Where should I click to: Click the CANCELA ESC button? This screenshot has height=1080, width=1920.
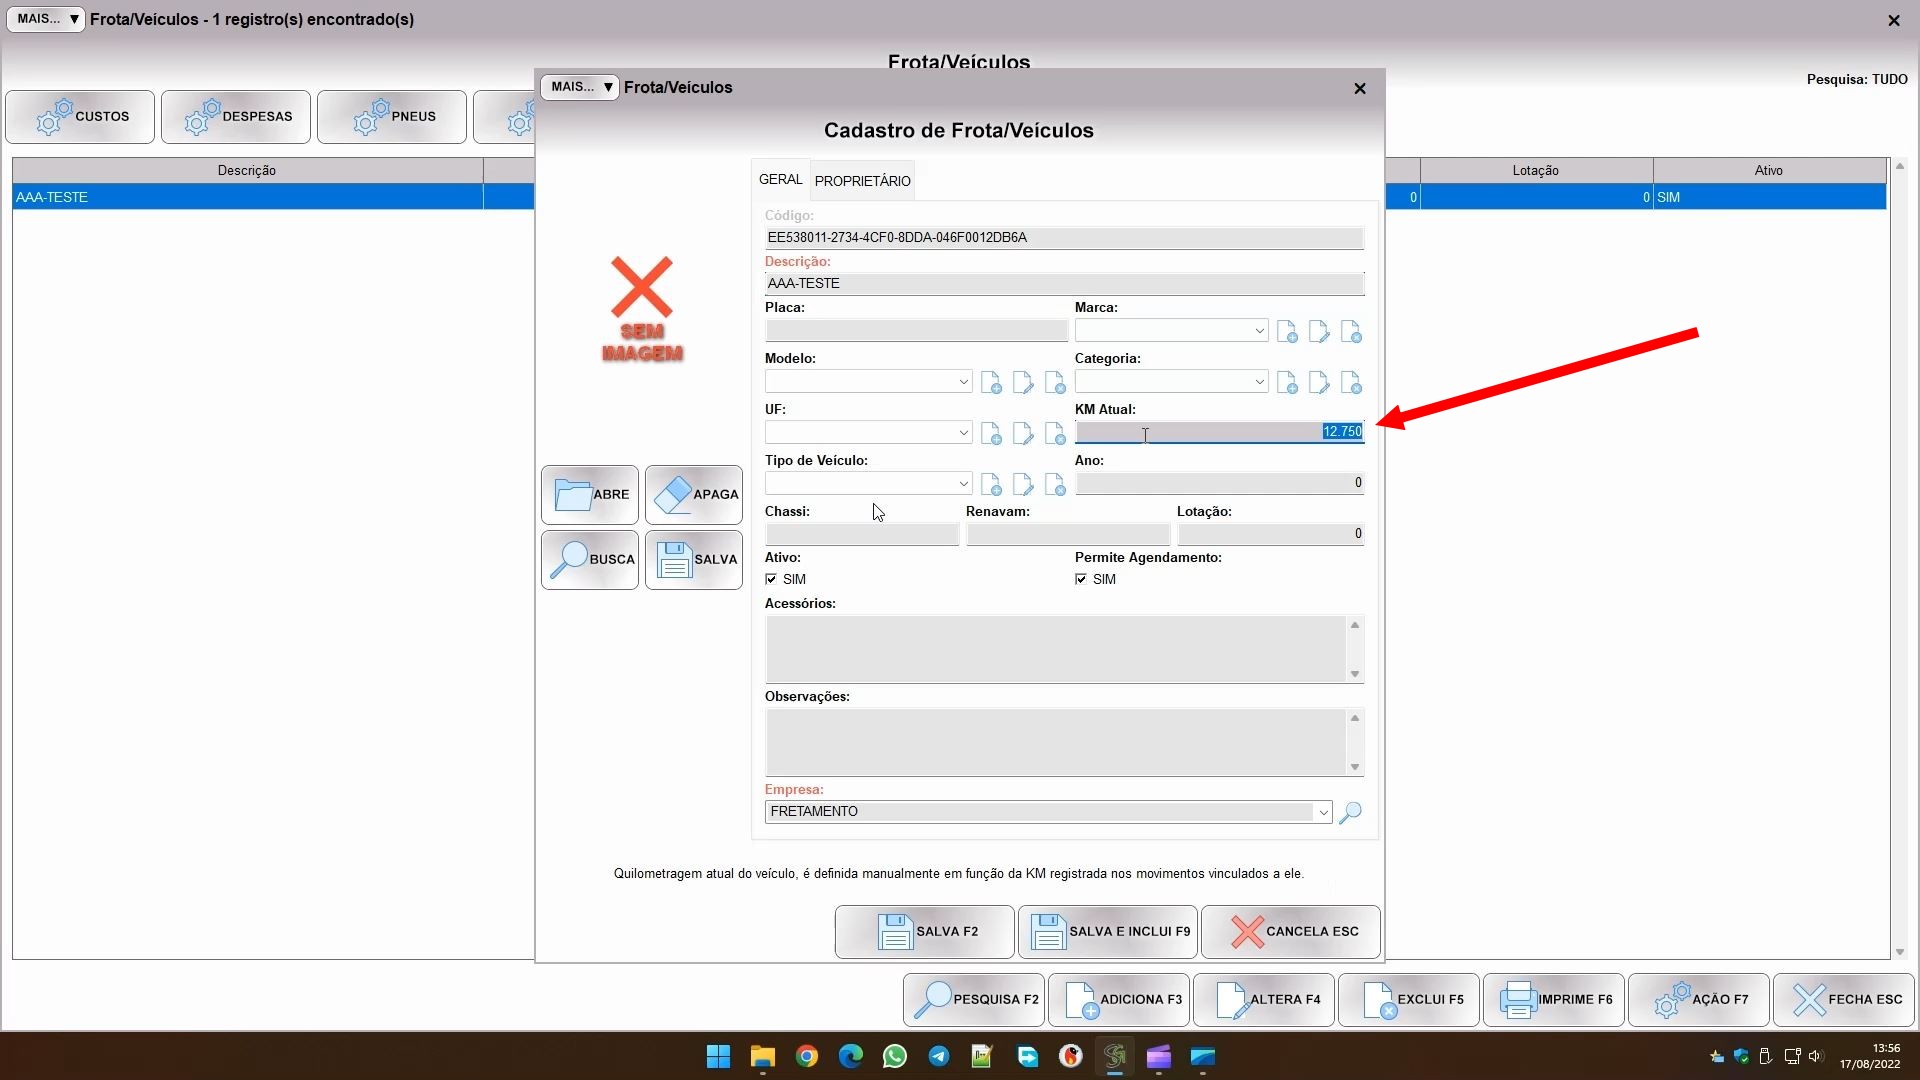click(x=1290, y=931)
